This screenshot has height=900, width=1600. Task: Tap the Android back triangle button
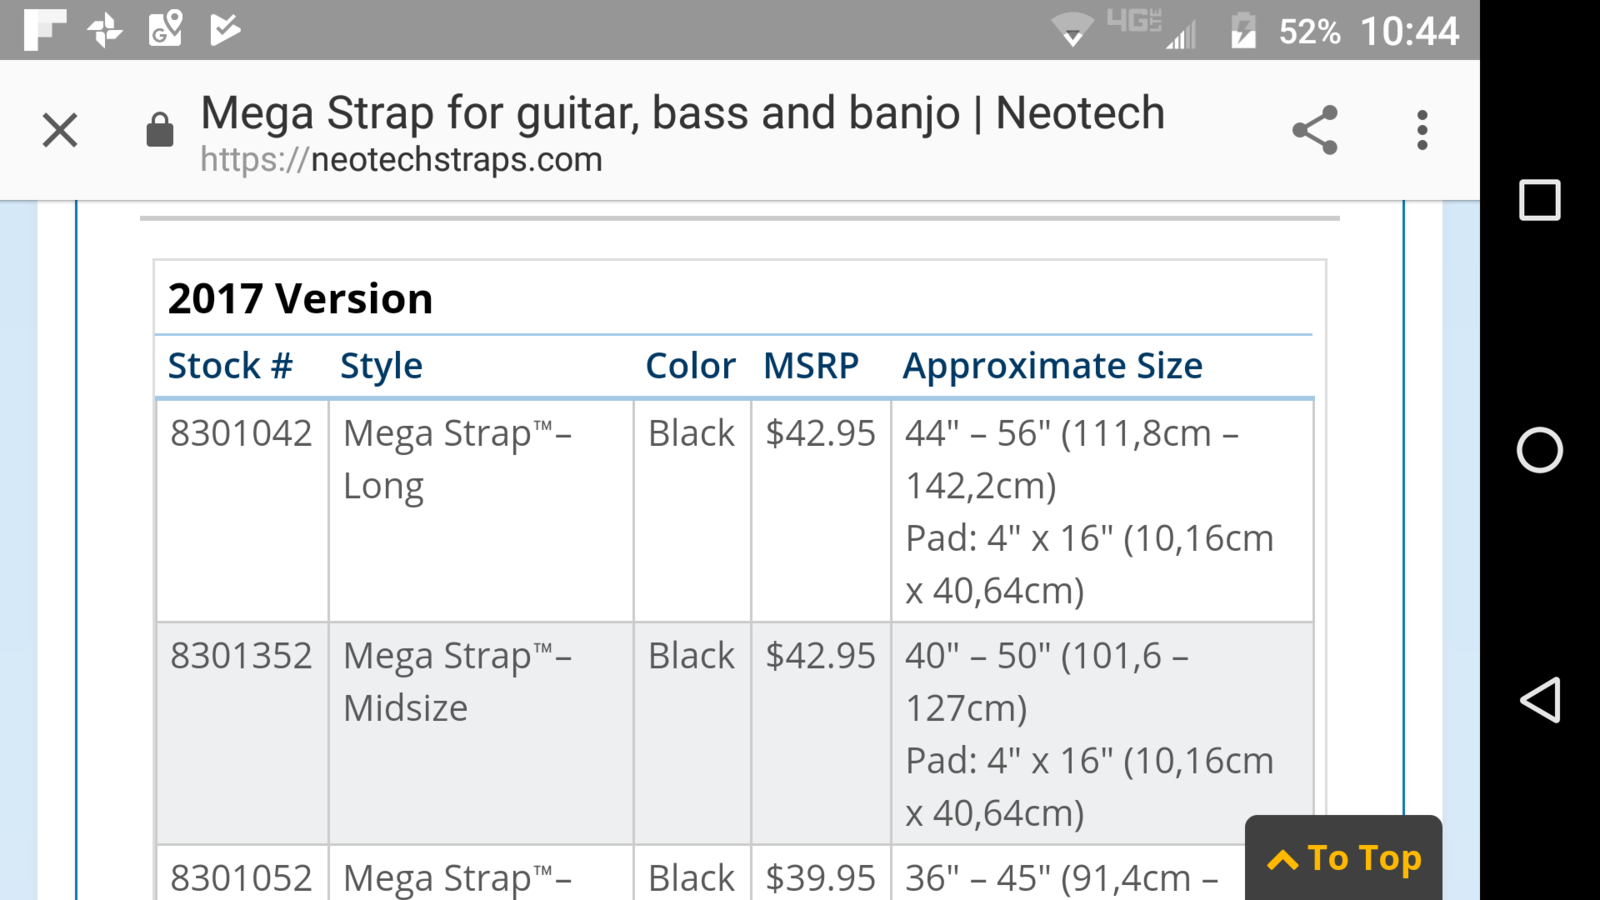1540,700
